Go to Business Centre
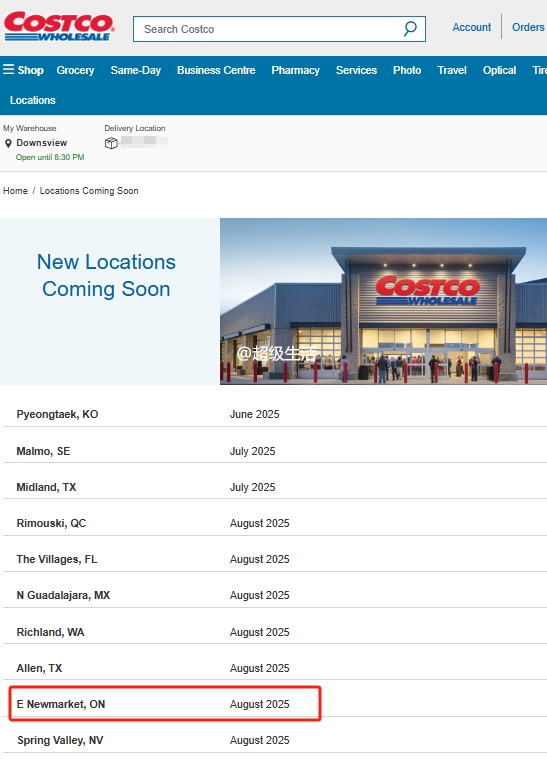This screenshot has width=547, height=777. (216, 70)
